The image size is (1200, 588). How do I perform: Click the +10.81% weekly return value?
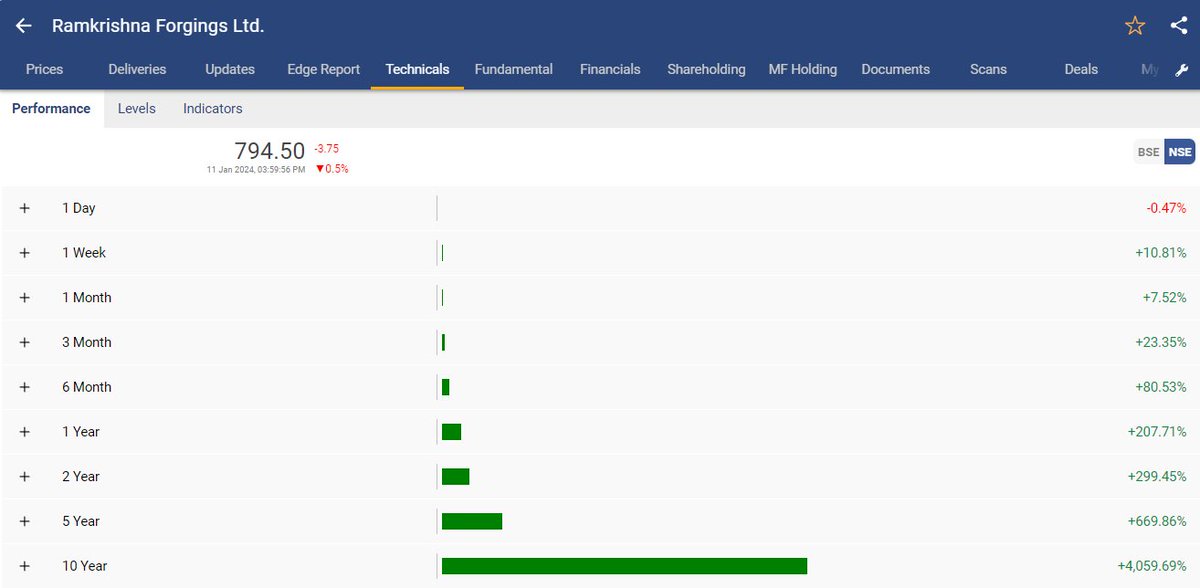[1160, 253]
